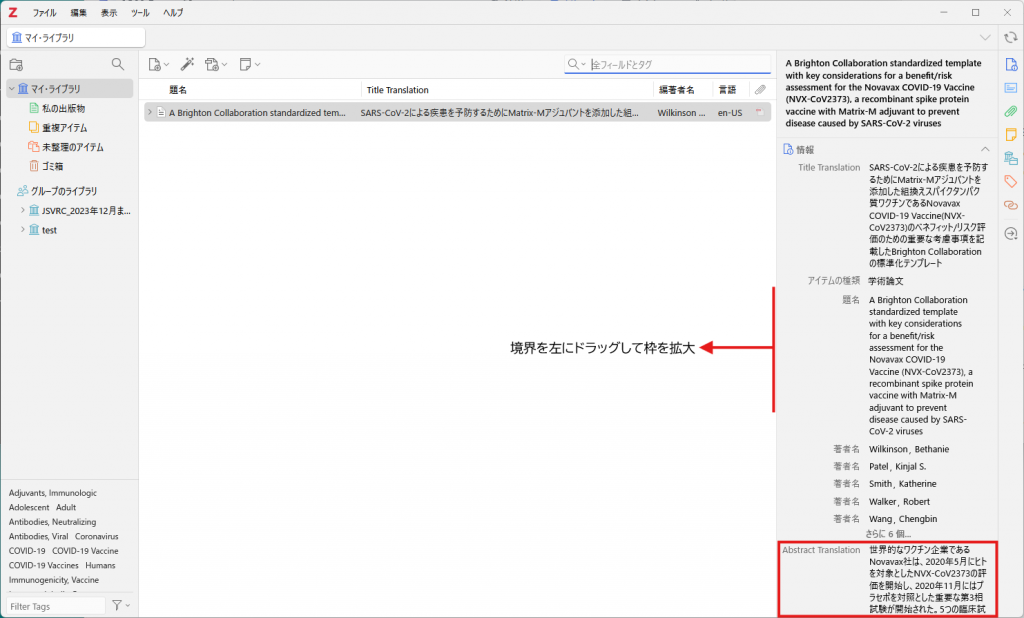The image size is (1024, 618).
Task: Open the tag filter options dropdown
Action: (121, 606)
